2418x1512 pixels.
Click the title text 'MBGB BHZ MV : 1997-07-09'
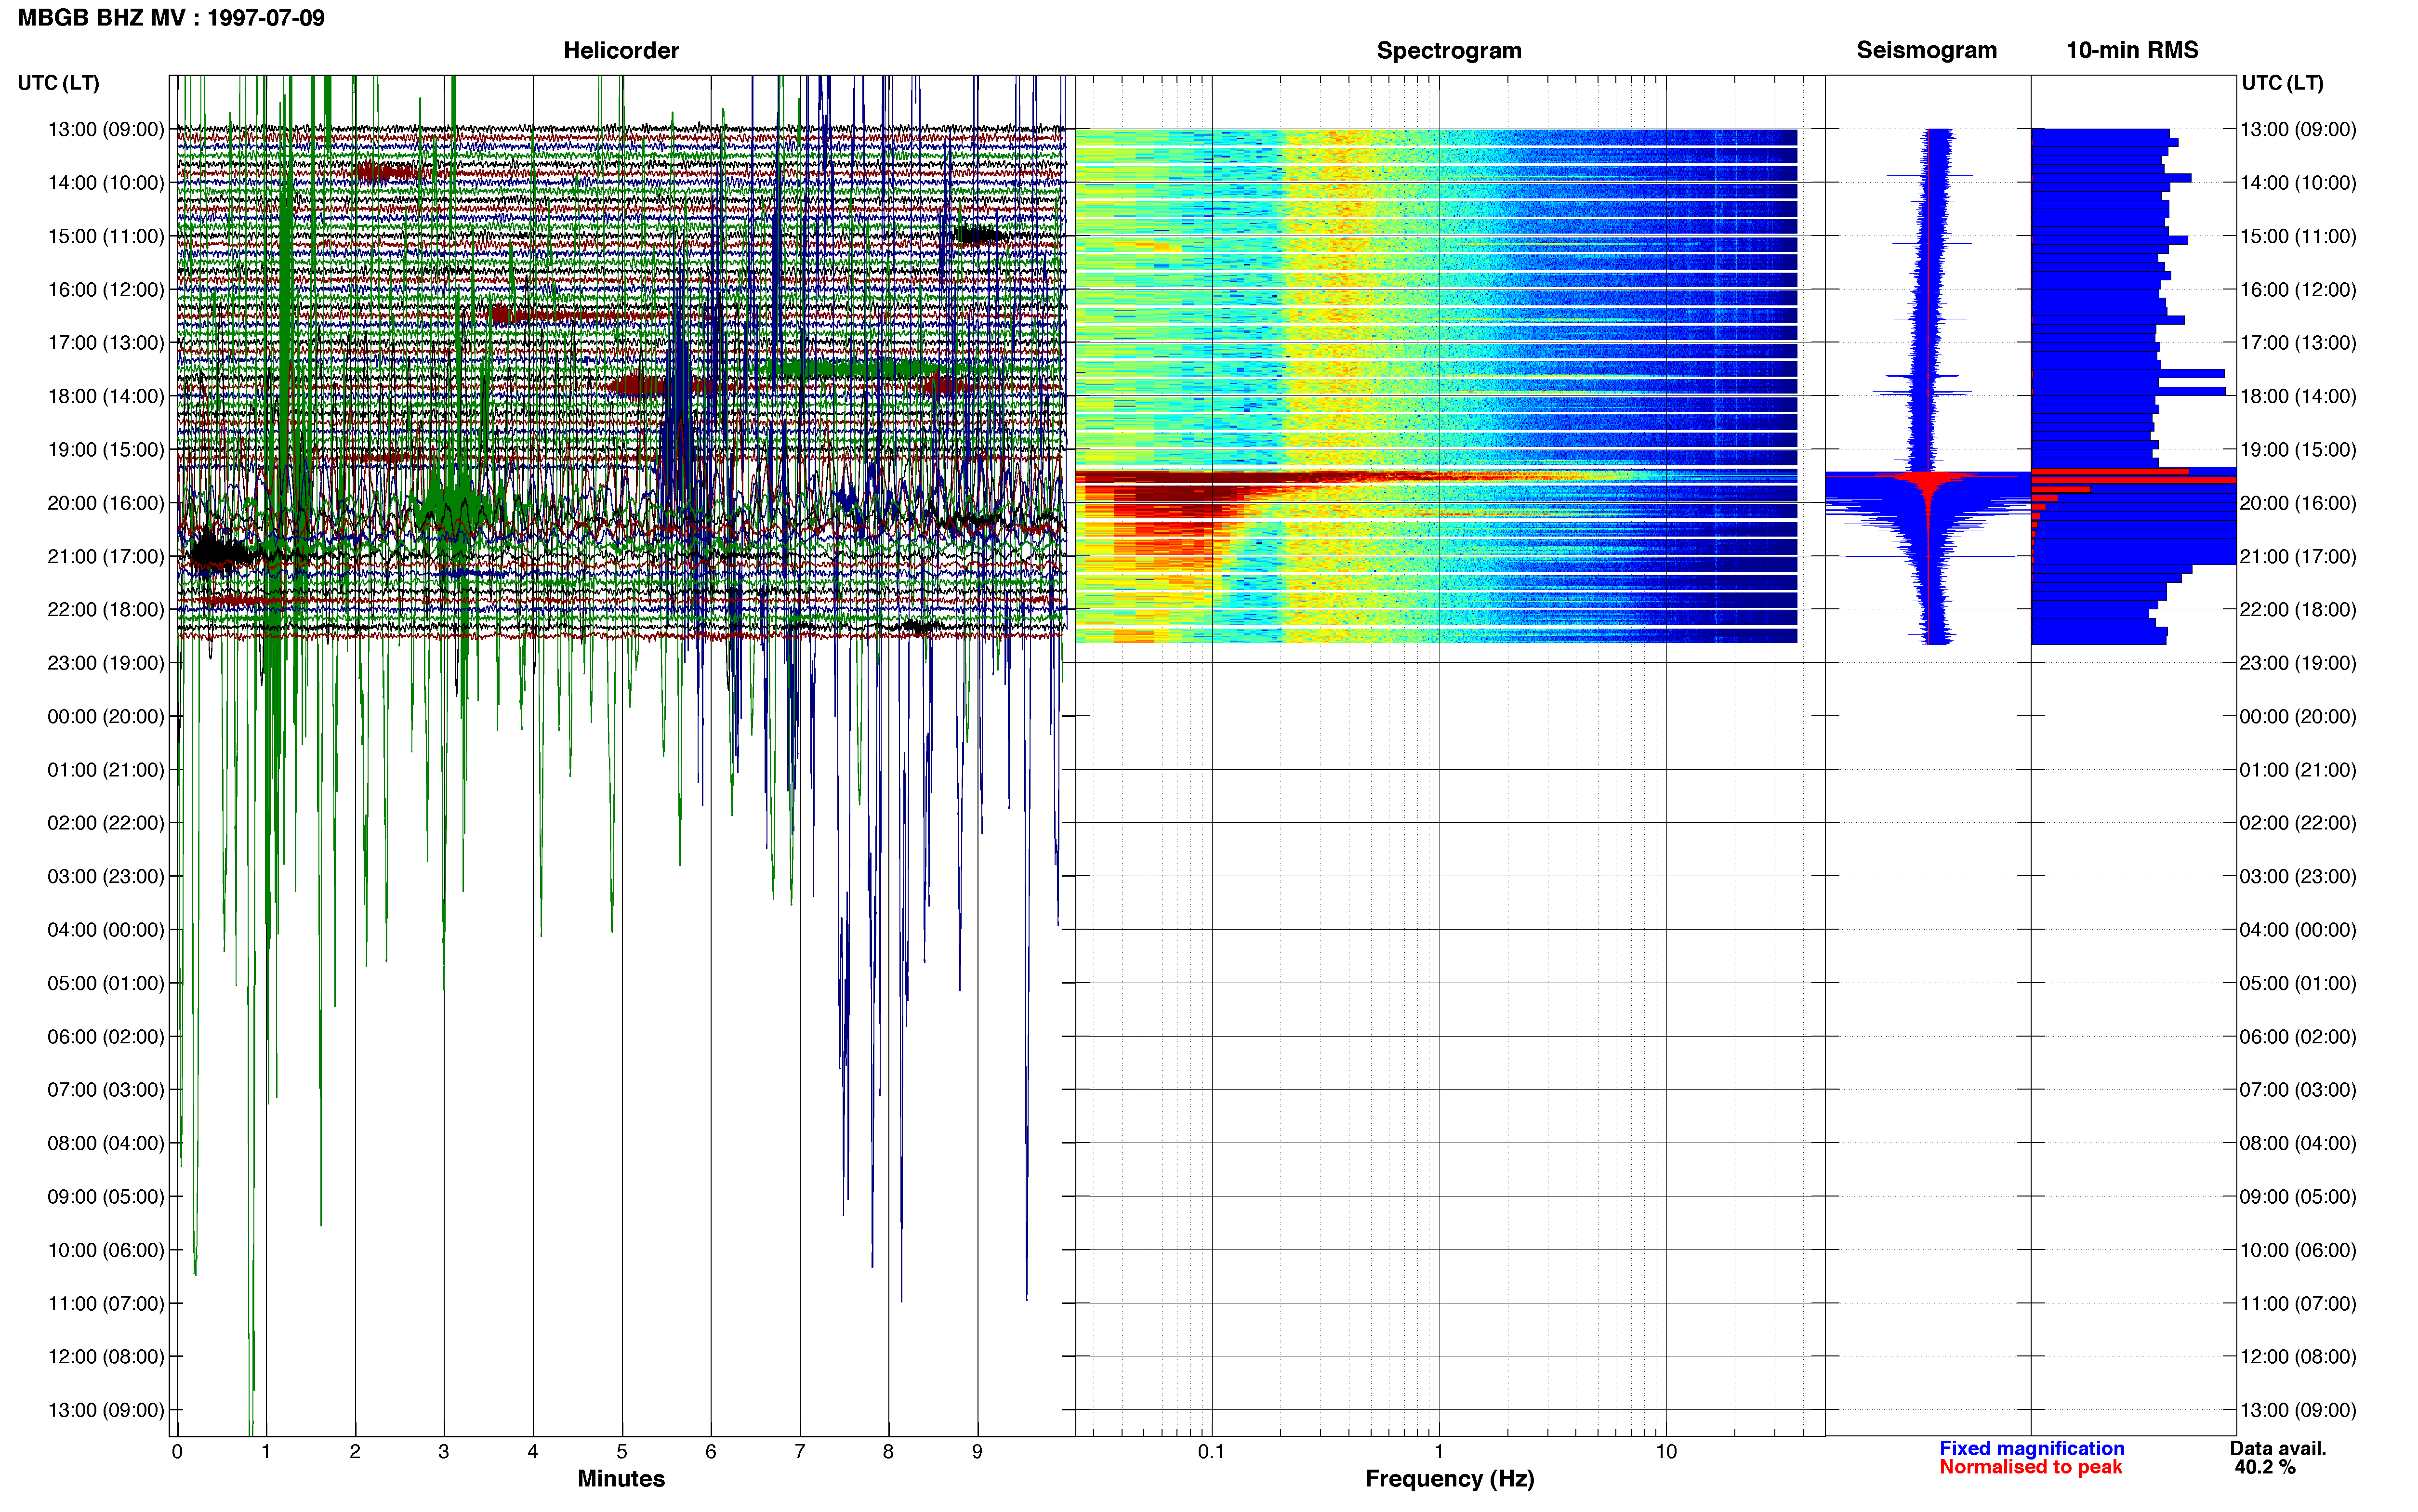click(171, 18)
